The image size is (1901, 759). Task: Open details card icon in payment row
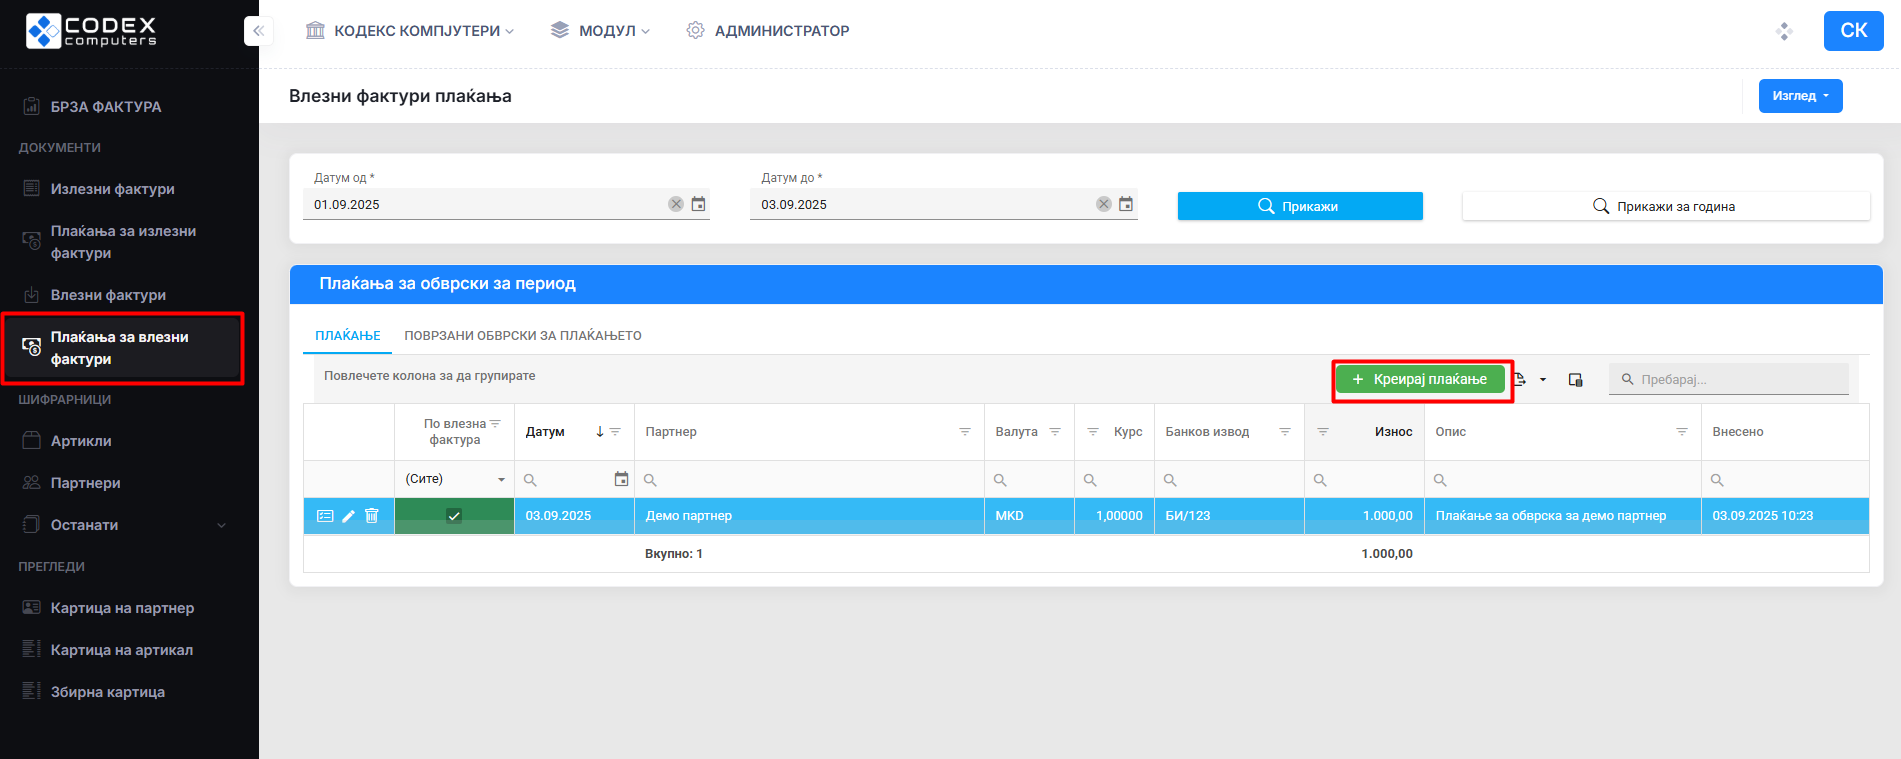point(325,516)
